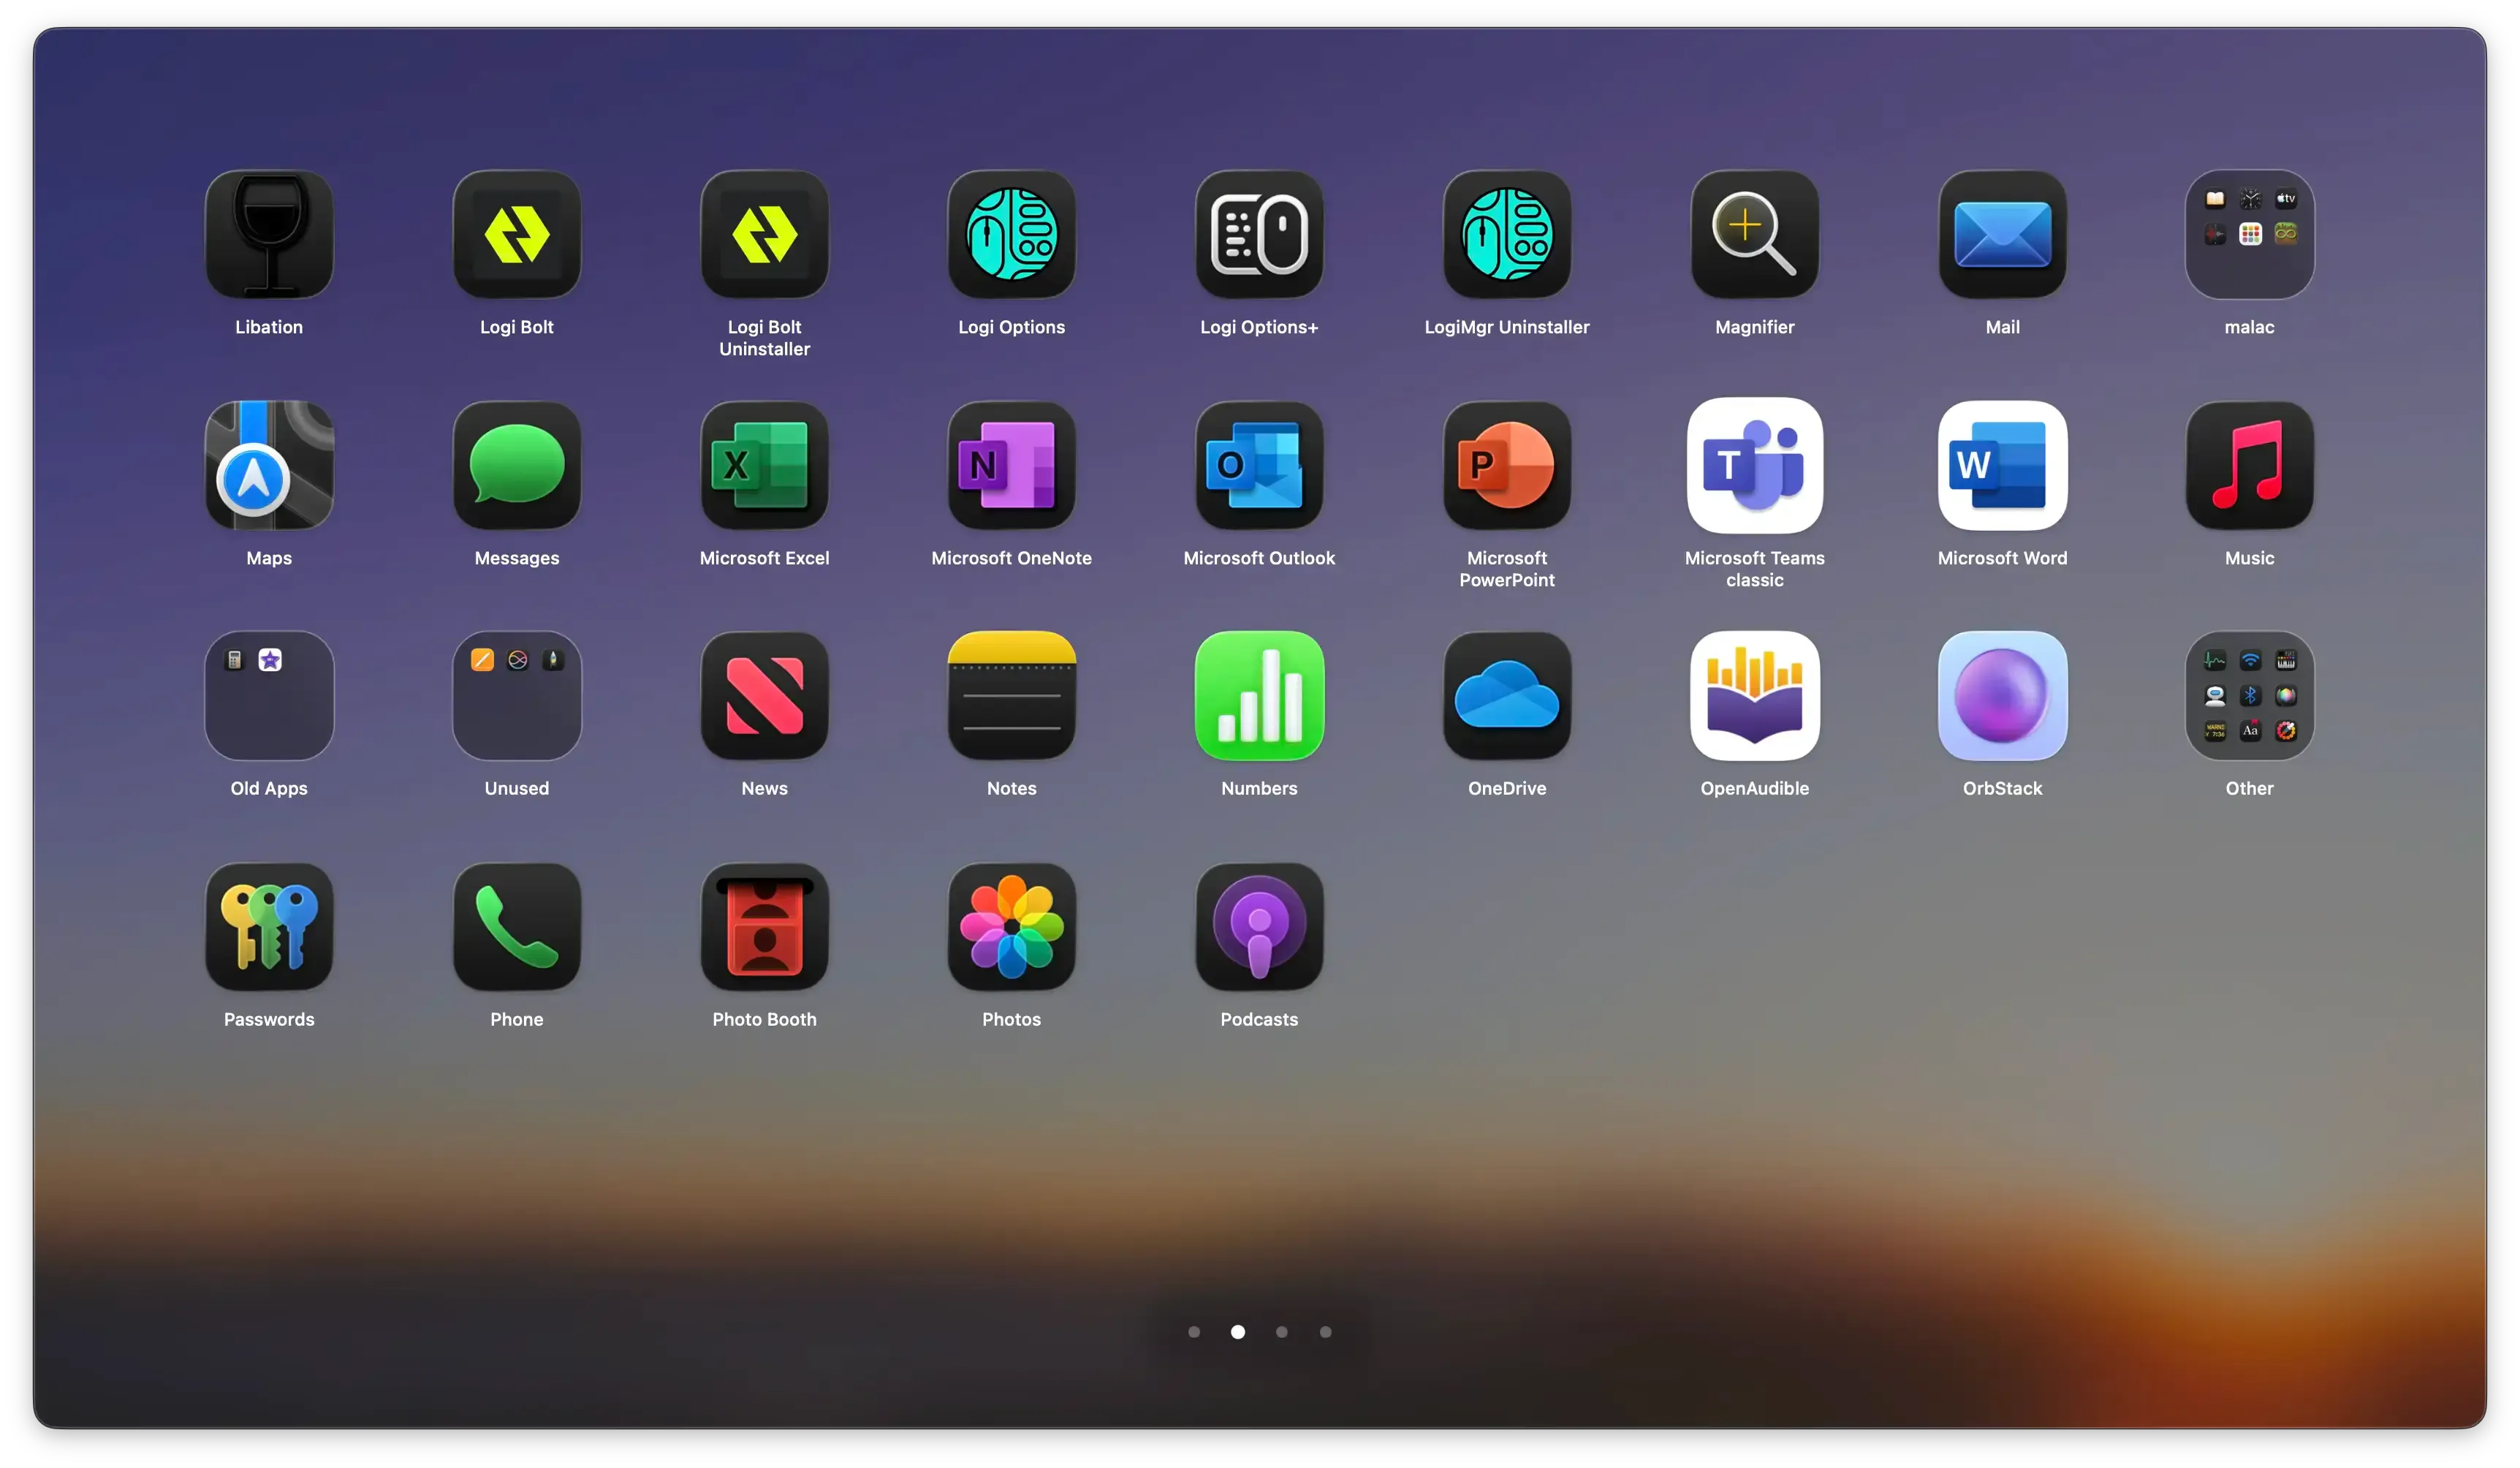Launch the News app
This screenshot has height=1468, width=2520.
coord(765,695)
